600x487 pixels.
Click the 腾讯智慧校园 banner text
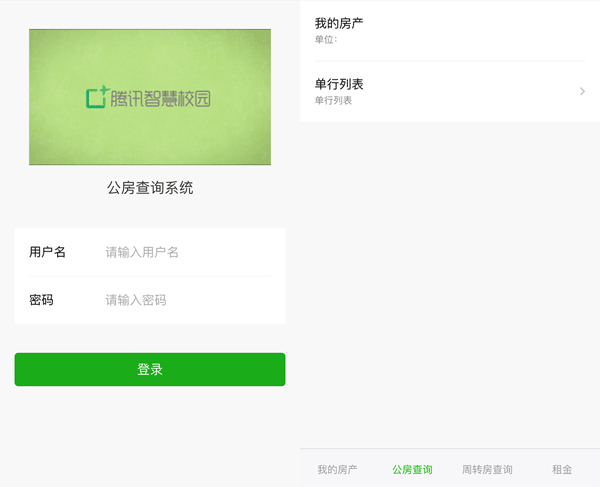[x=160, y=97]
